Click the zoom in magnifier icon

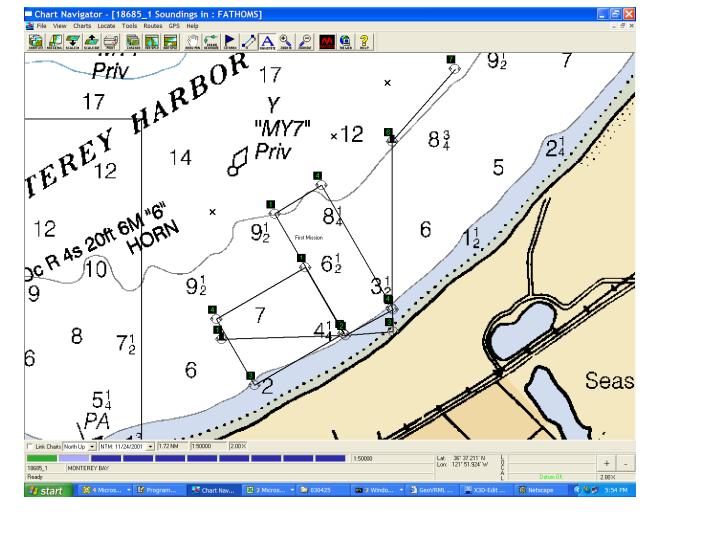click(x=284, y=42)
